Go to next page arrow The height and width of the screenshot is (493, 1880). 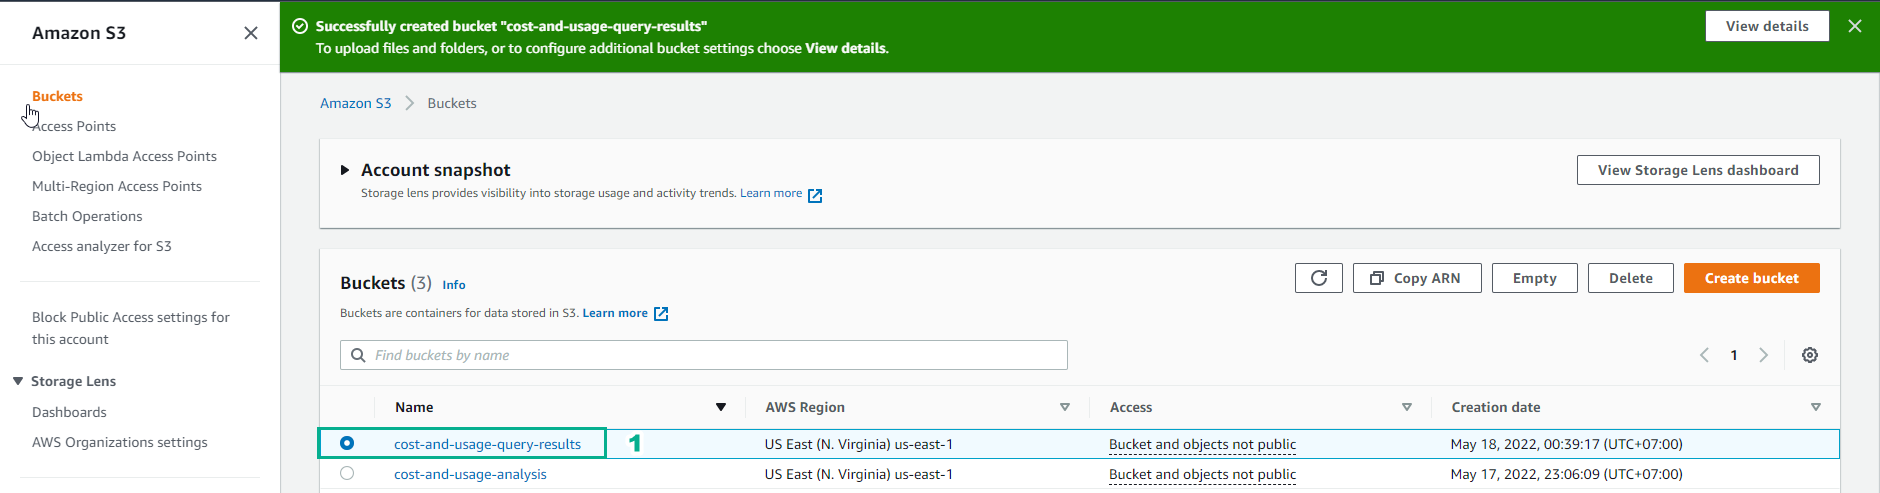1764,355
